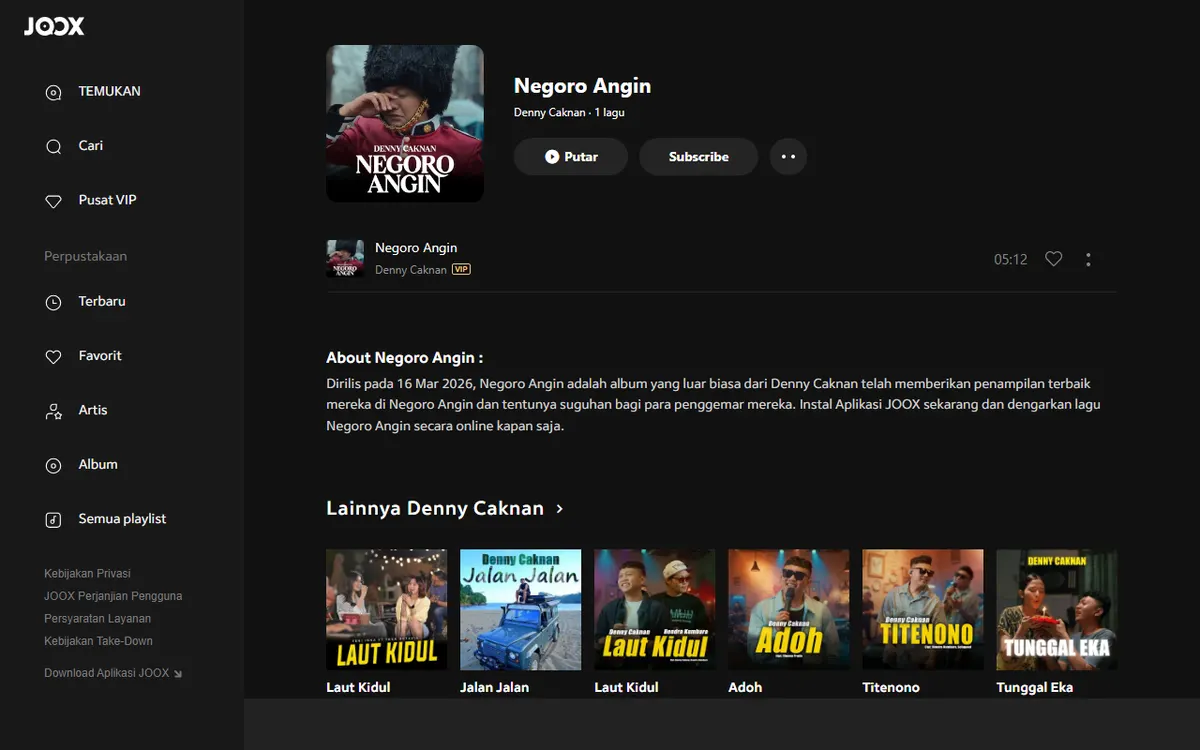Open album more options two-dot button
The height and width of the screenshot is (750, 1200).
[788, 157]
